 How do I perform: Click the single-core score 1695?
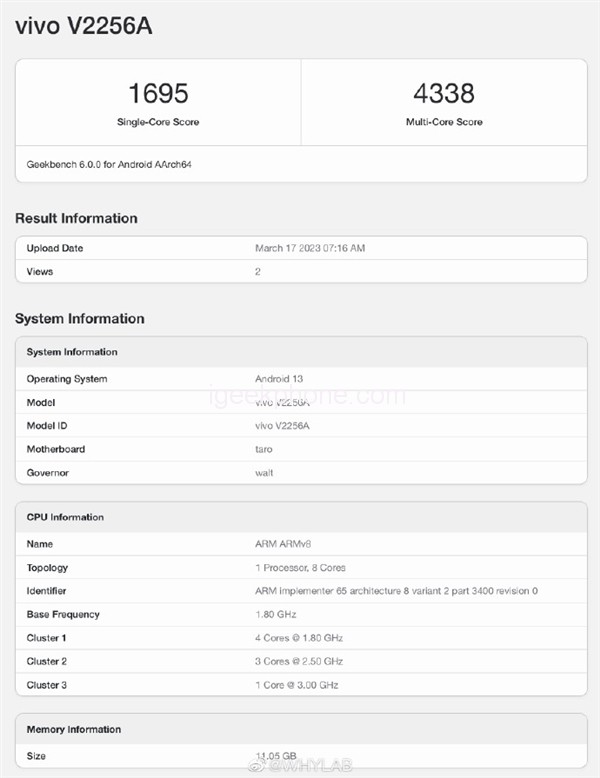click(158, 94)
